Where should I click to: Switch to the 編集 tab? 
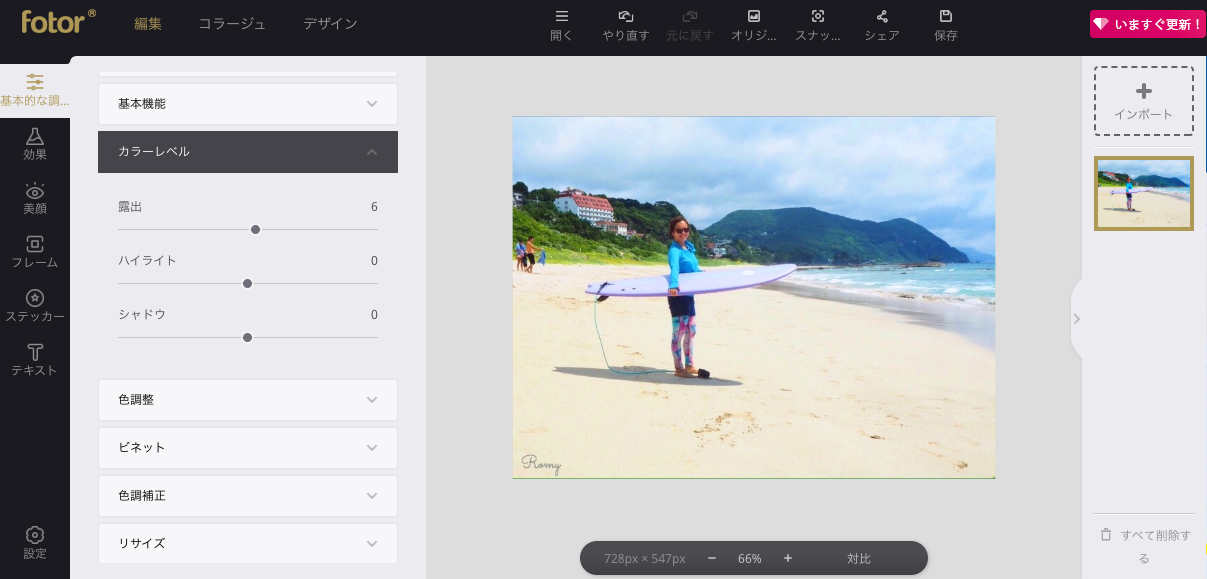pyautogui.click(x=148, y=24)
